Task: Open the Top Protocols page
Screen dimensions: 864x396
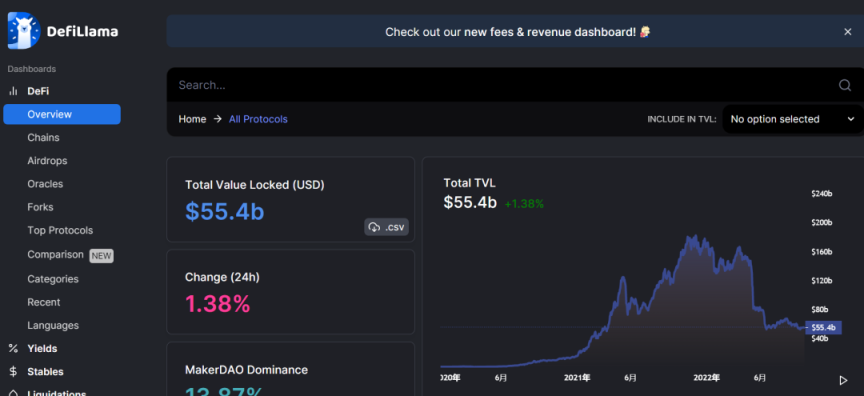Action: tap(60, 230)
